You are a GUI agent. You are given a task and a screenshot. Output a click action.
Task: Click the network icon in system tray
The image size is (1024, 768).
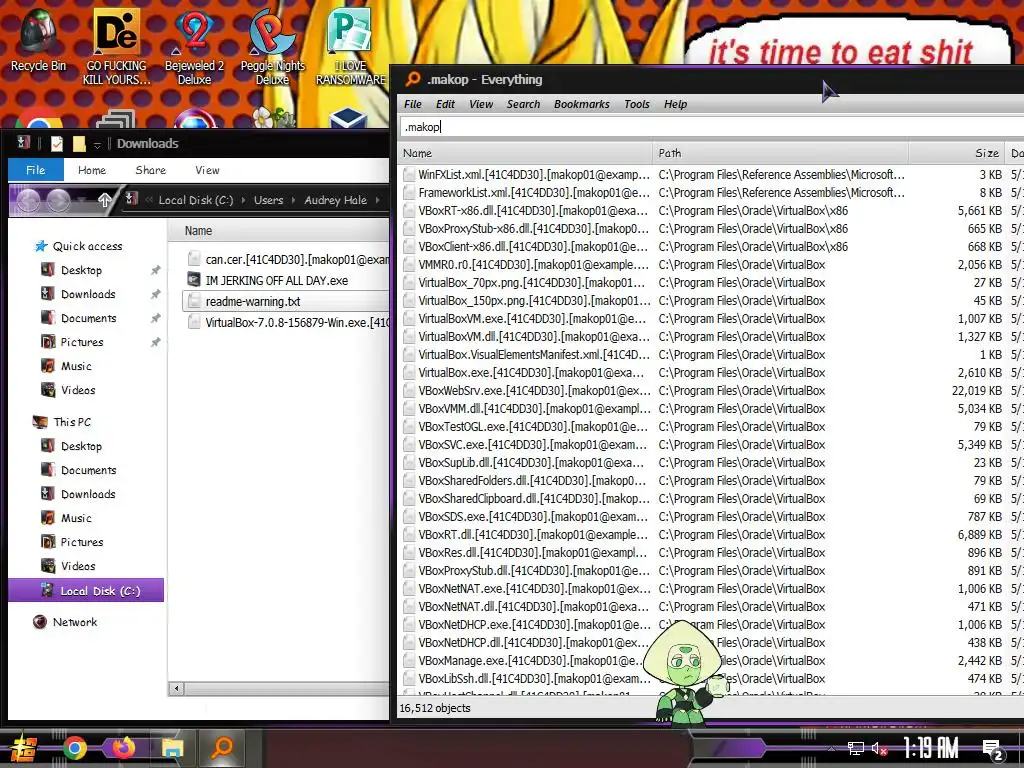(x=856, y=748)
